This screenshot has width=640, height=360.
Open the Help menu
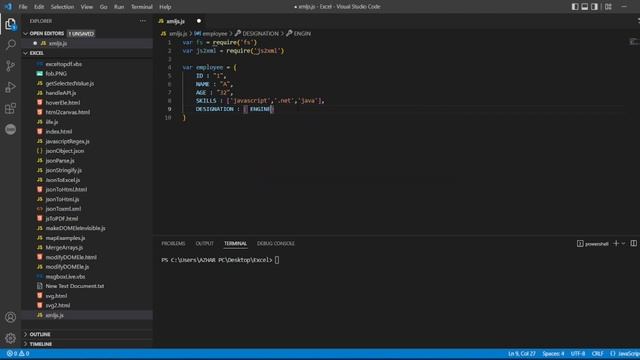pos(165,7)
